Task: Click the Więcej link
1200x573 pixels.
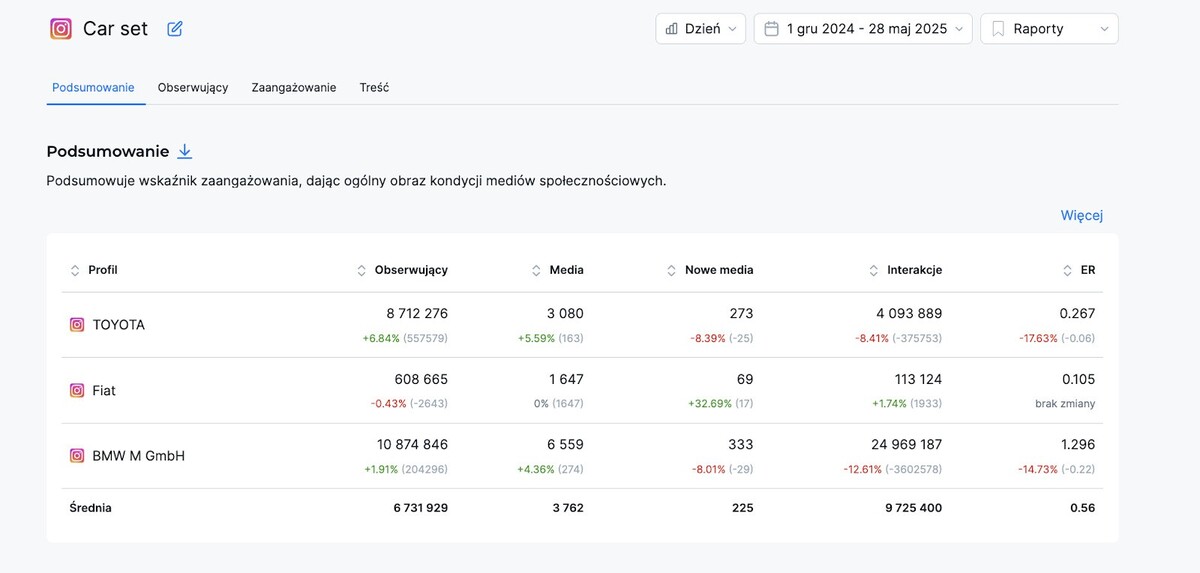Action: 1082,215
